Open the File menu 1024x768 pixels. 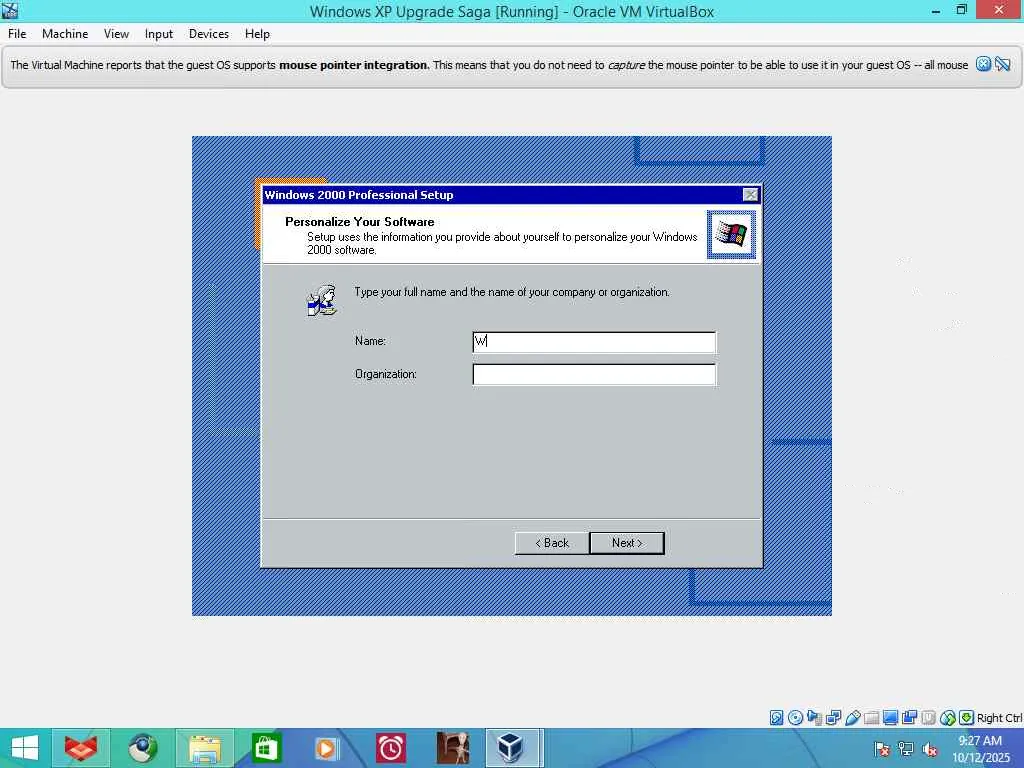tap(17, 34)
